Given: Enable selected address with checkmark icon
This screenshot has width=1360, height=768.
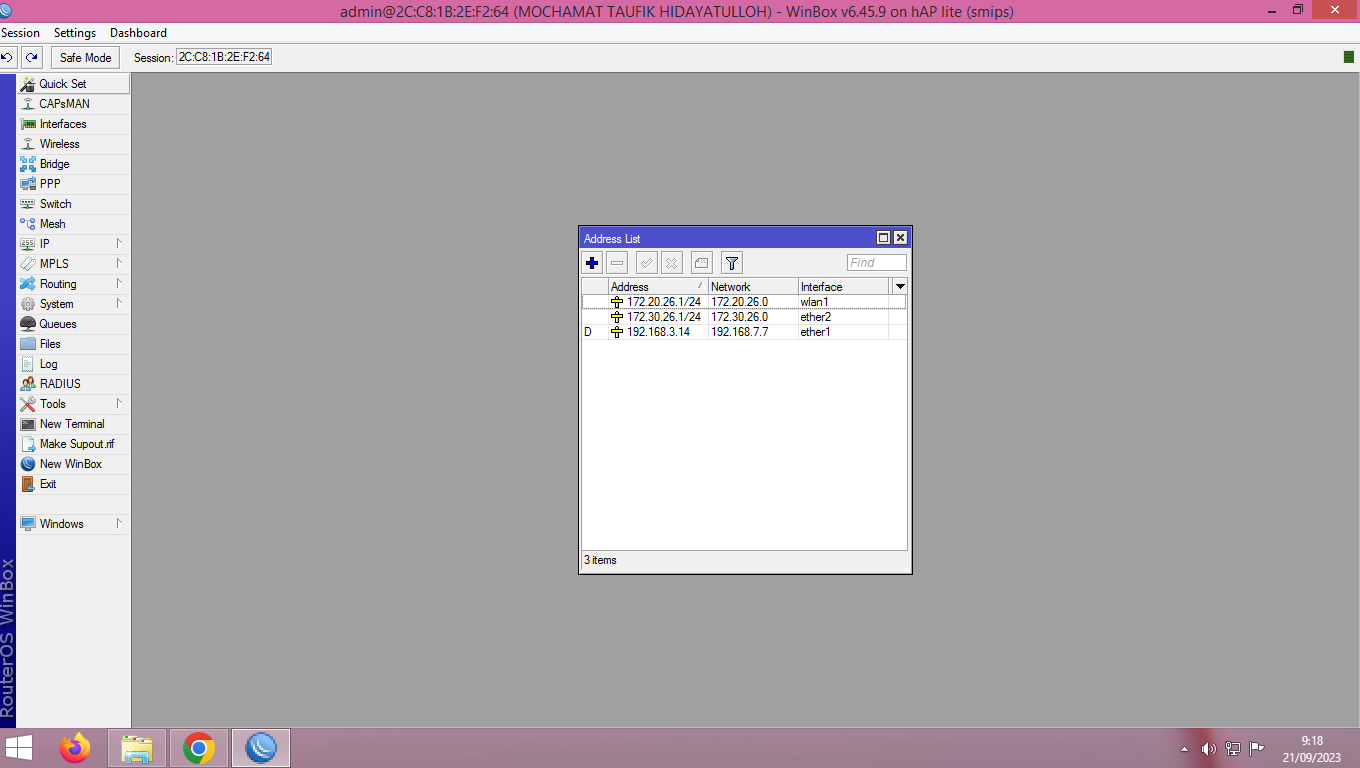Looking at the screenshot, I should coord(647,263).
